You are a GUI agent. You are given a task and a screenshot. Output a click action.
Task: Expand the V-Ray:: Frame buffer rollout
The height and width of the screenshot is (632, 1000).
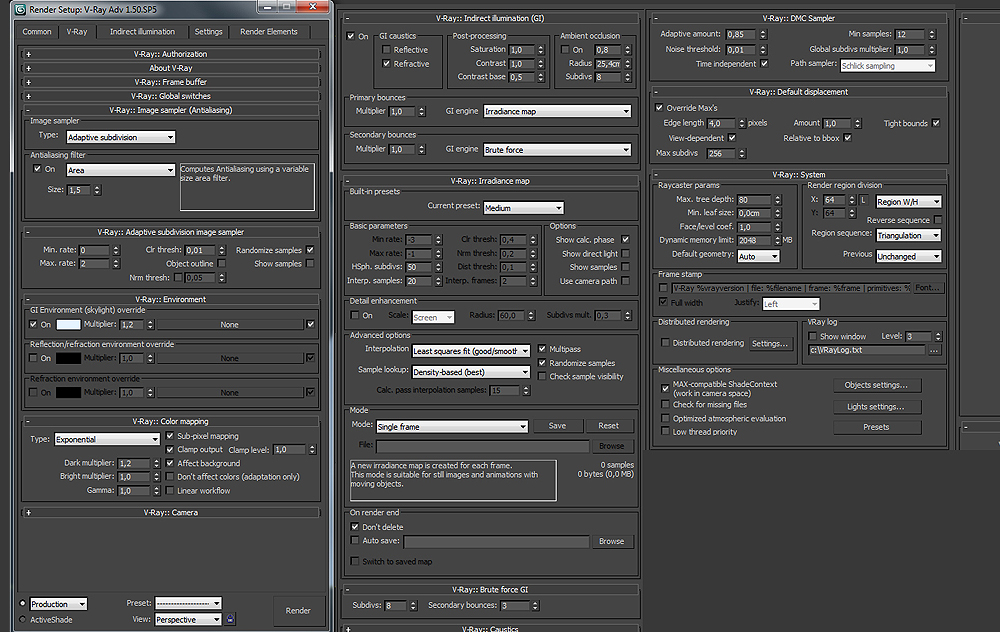[170, 82]
